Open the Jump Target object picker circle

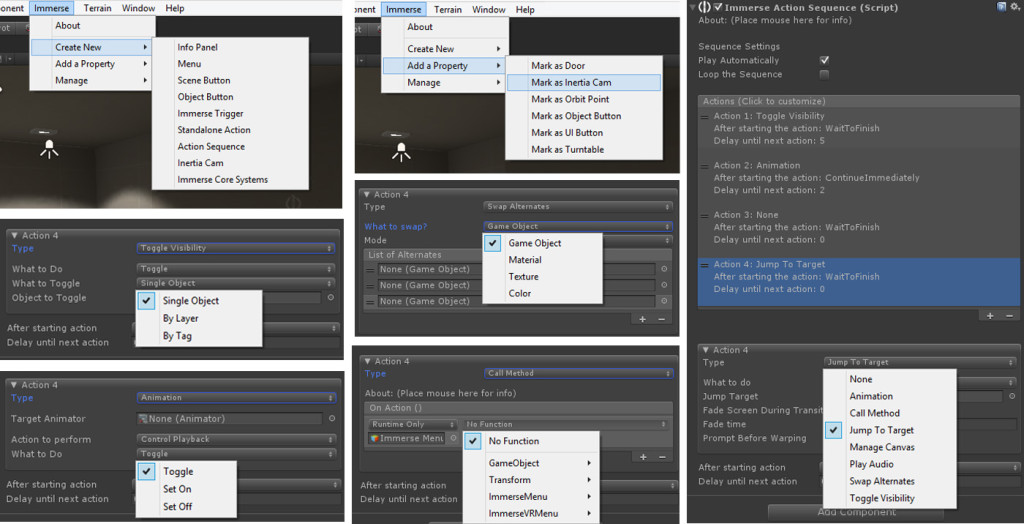tap(1012, 396)
